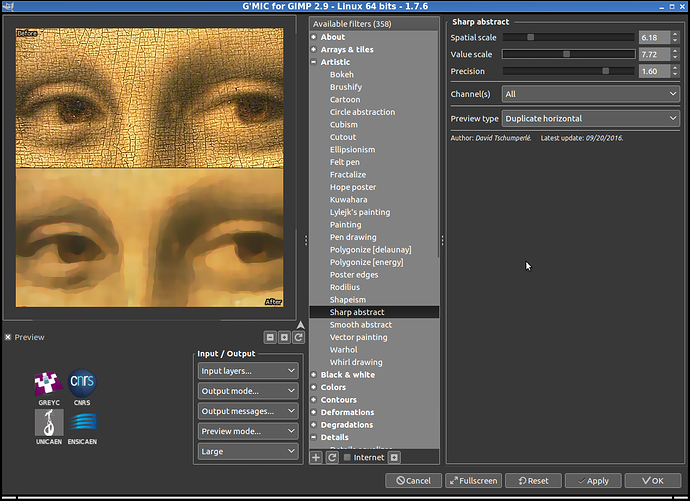Click the zoom out preview icon

270,337
